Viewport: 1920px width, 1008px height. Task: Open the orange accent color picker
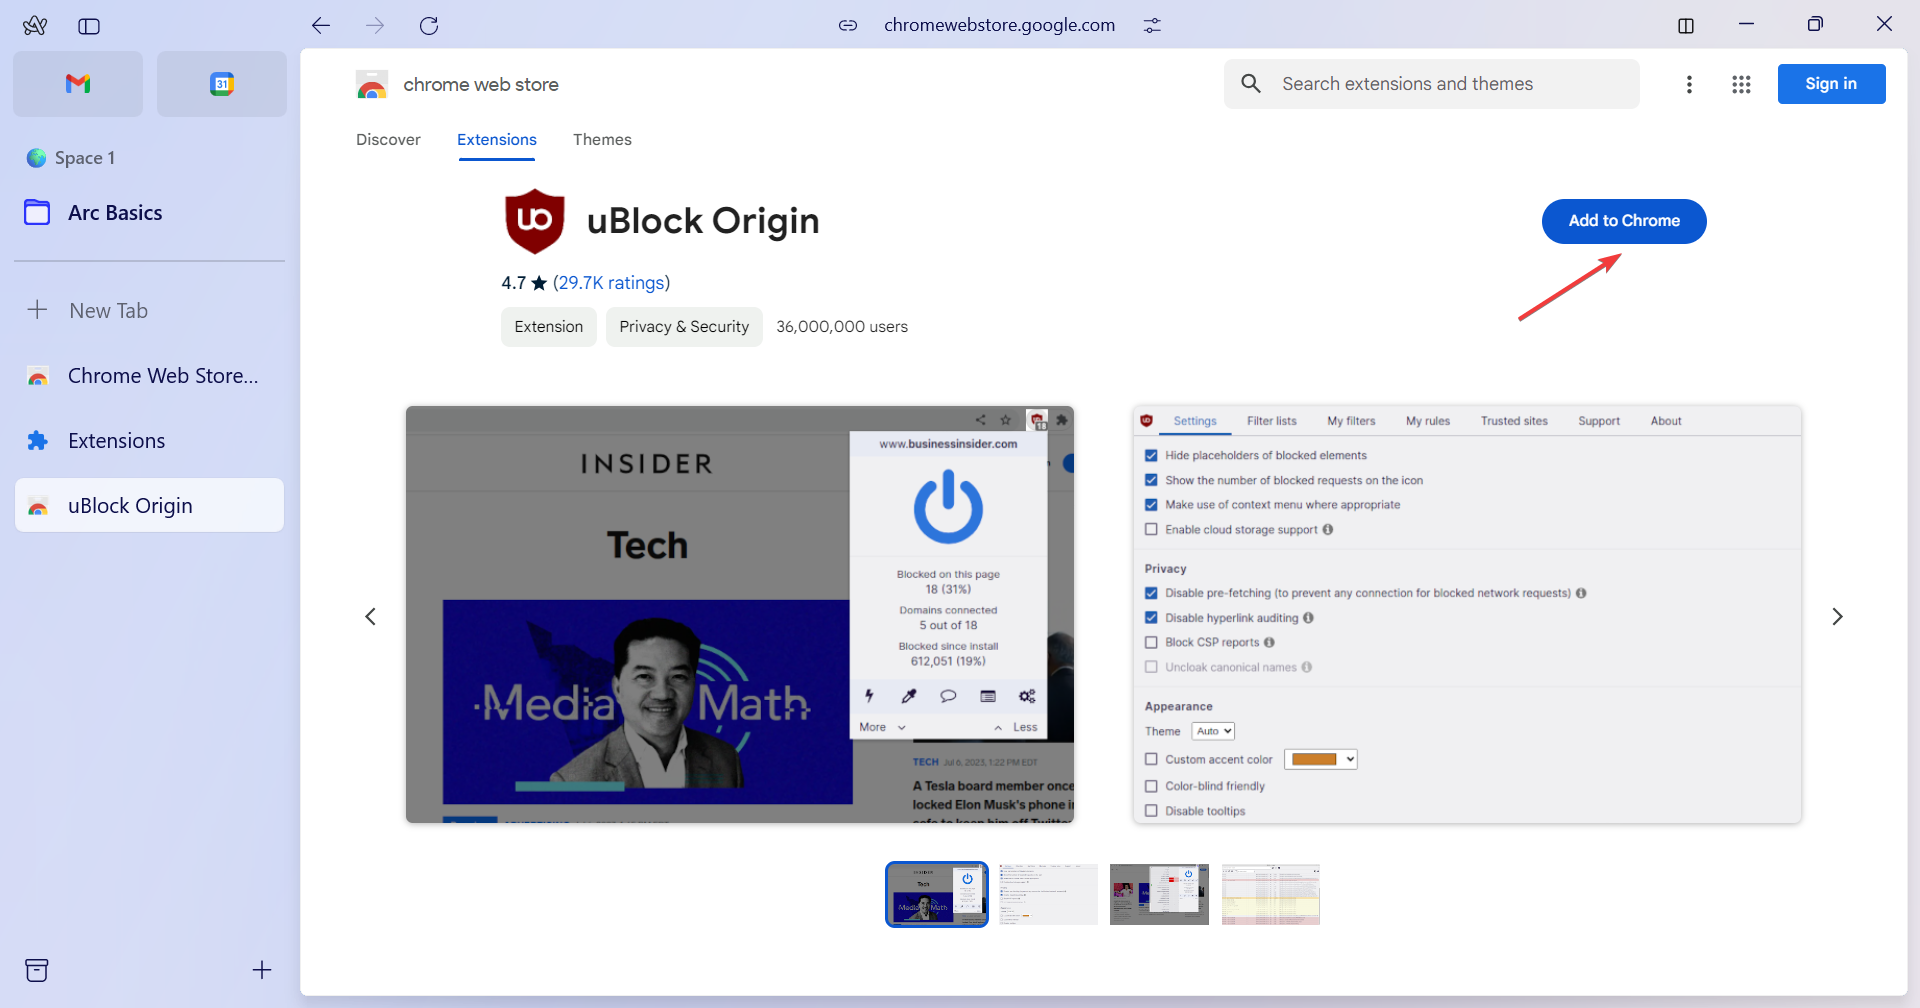[x=1320, y=760]
